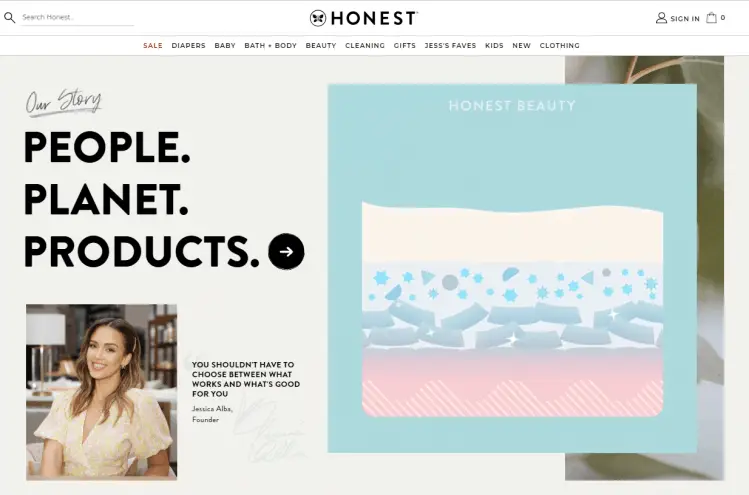Go to the GIFTS section
Image resolution: width=749 pixels, height=495 pixels.
405,45
